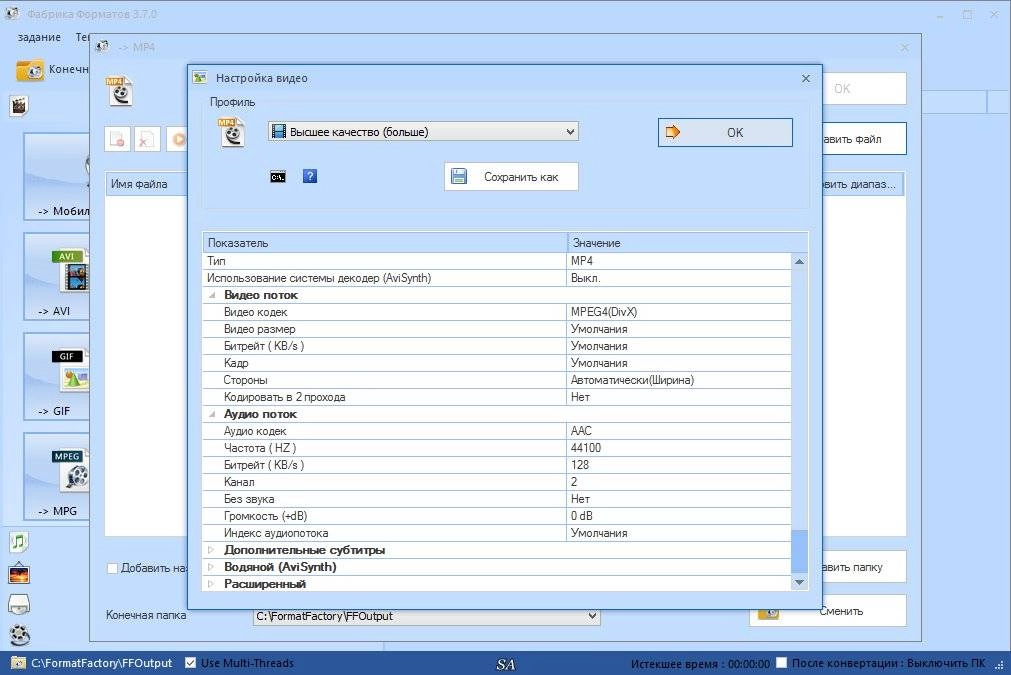Click the settings list scroll up arrow
Image resolution: width=1011 pixels, height=675 pixels.
coord(799,261)
